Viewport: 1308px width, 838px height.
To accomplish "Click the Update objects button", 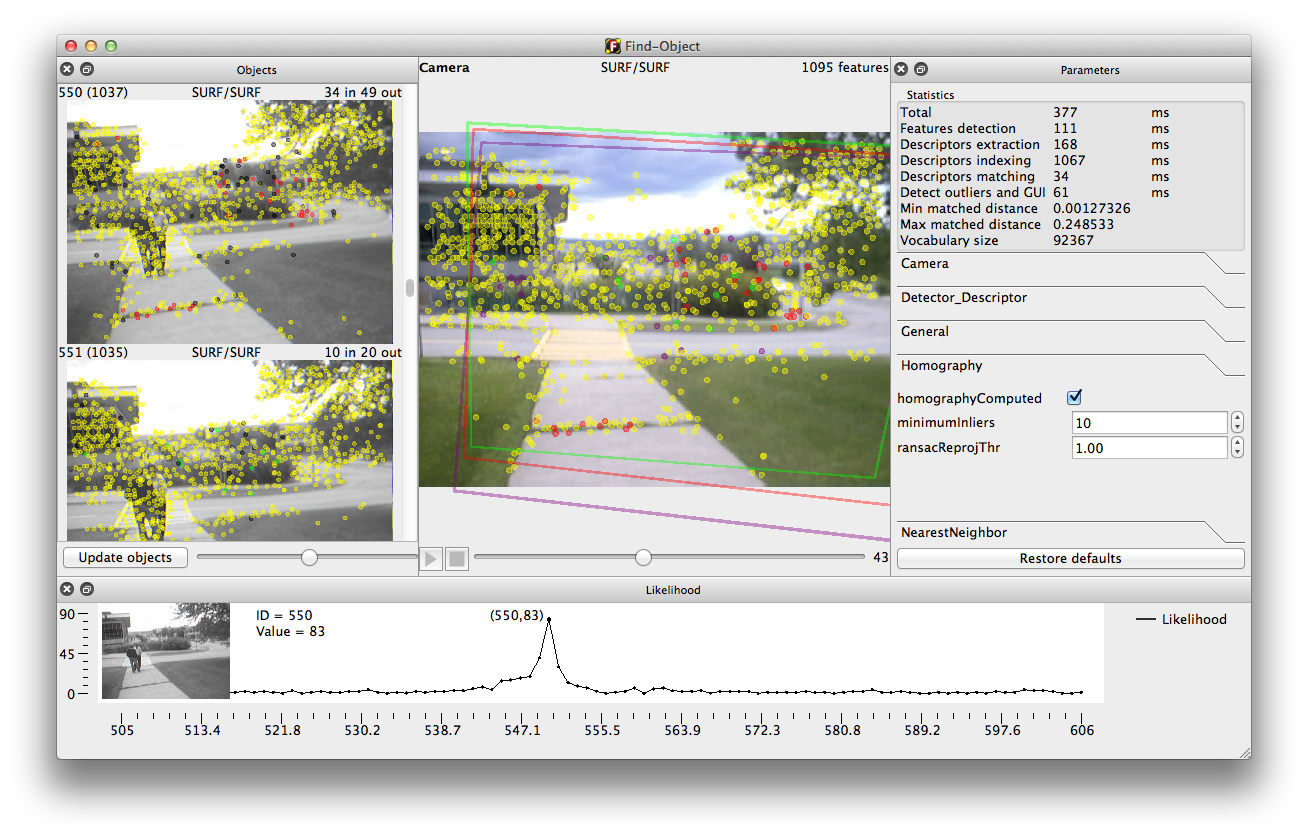I will [125, 558].
